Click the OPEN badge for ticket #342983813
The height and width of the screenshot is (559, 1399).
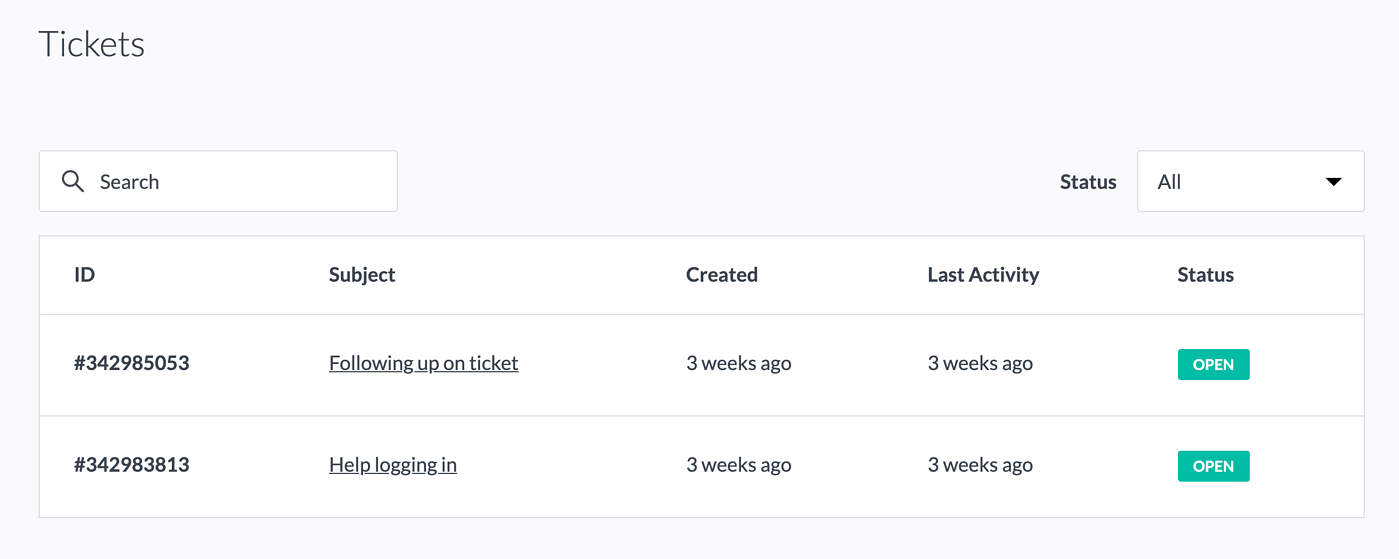coord(1213,466)
